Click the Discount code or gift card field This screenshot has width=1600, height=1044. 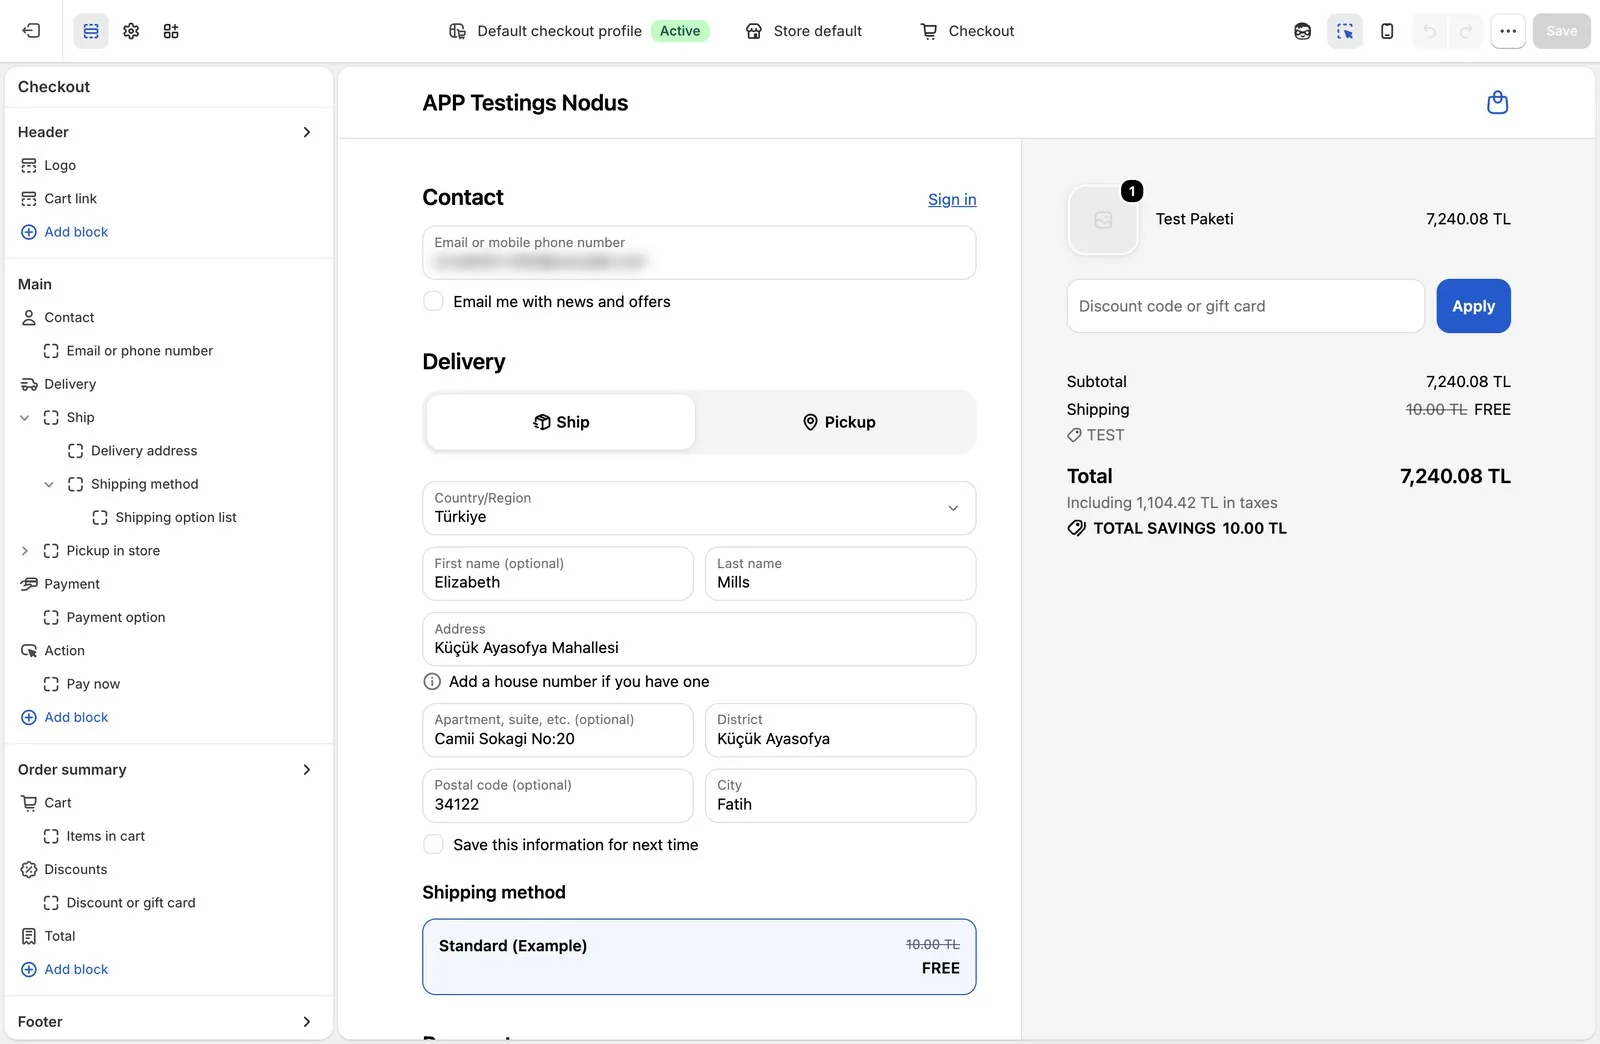click(1245, 306)
